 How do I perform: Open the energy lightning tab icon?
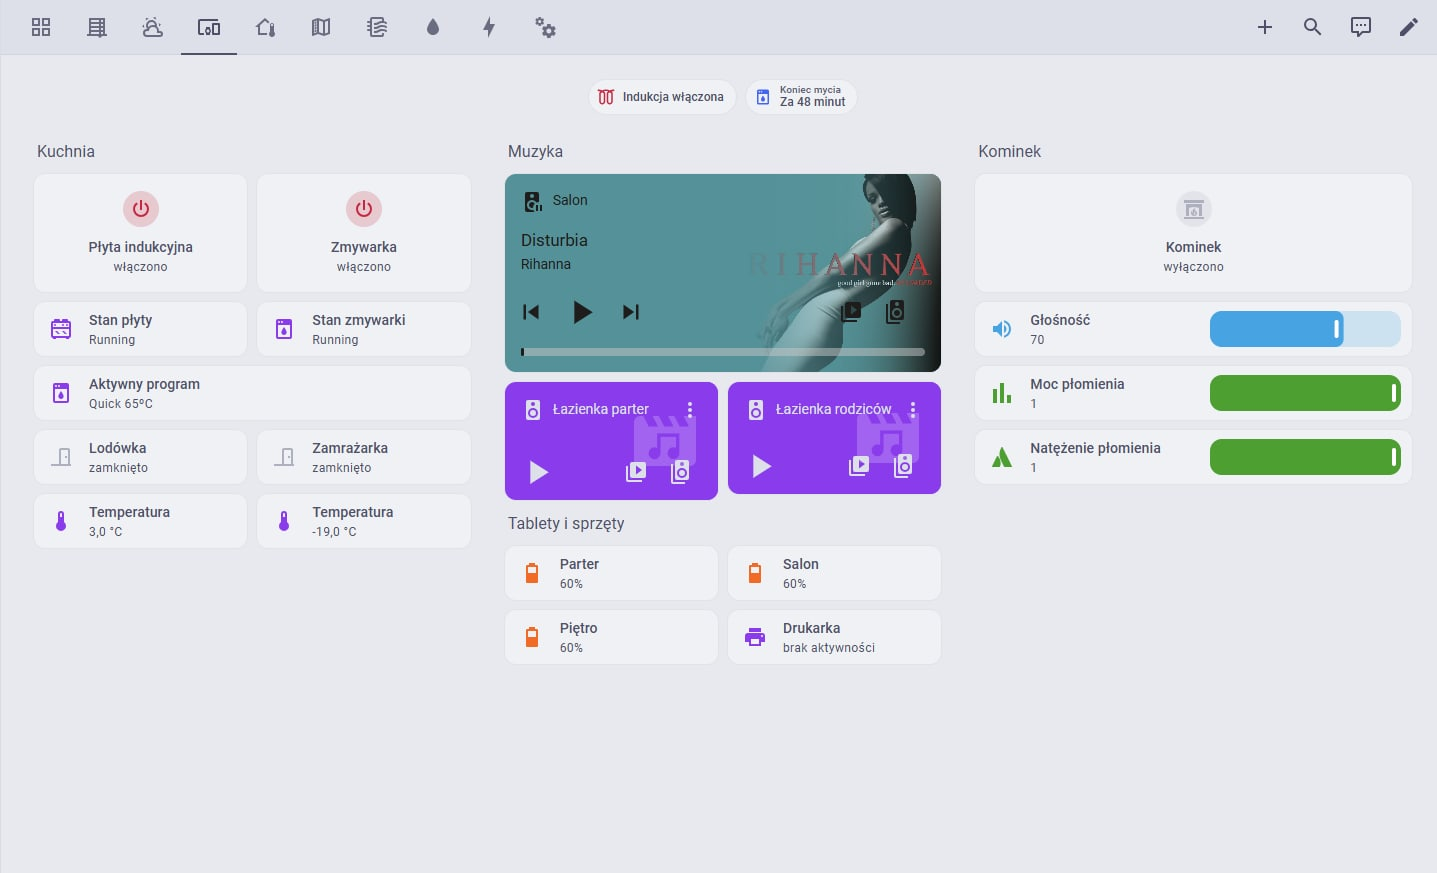click(489, 27)
